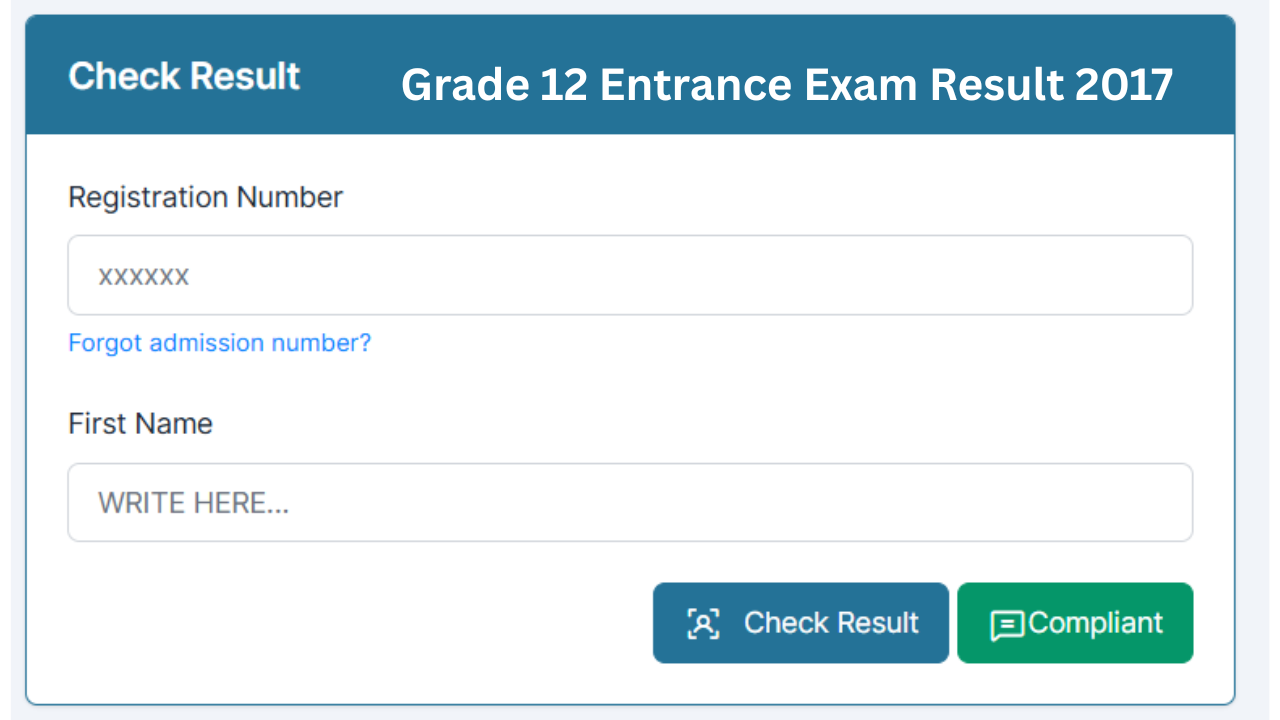Screen dimensions: 1280x720
Task: Click the right end of Registration Number field
Action: pos(1160,275)
